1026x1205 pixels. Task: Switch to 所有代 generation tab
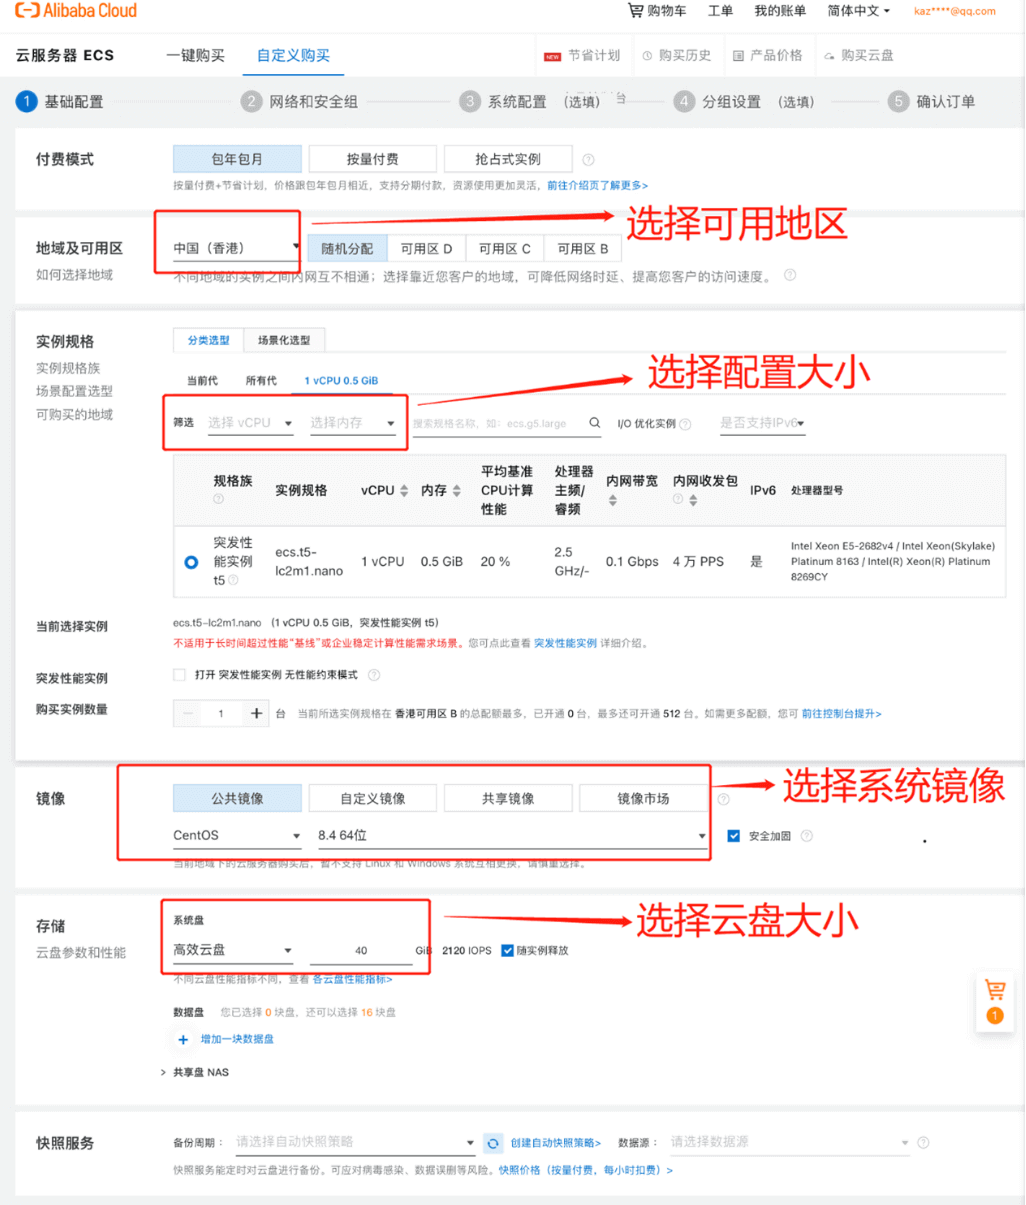click(x=261, y=381)
